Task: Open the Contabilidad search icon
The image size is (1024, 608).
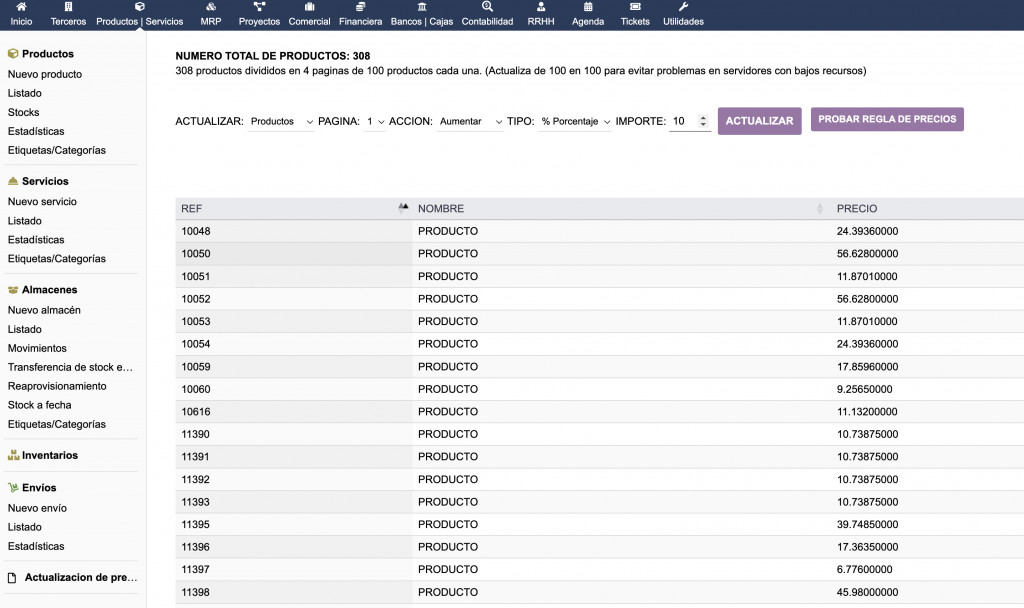Action: click(487, 7)
